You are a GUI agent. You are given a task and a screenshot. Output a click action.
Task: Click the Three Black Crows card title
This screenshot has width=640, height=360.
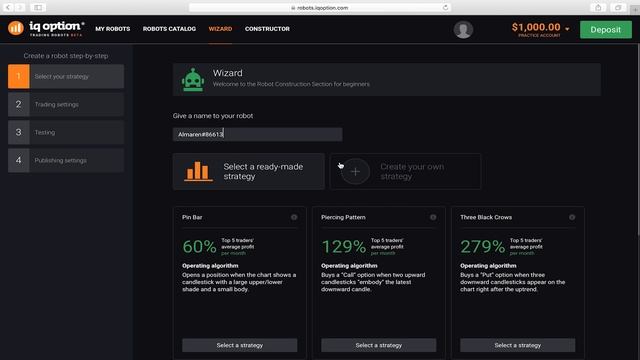[x=486, y=217]
